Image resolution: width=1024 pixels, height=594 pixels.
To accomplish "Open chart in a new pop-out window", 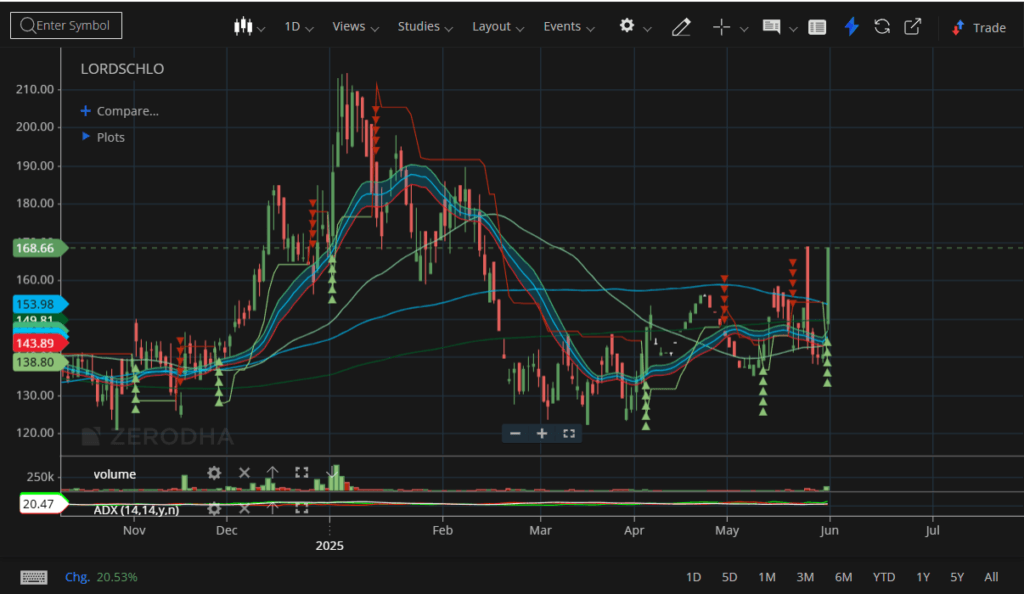I will pos(912,27).
